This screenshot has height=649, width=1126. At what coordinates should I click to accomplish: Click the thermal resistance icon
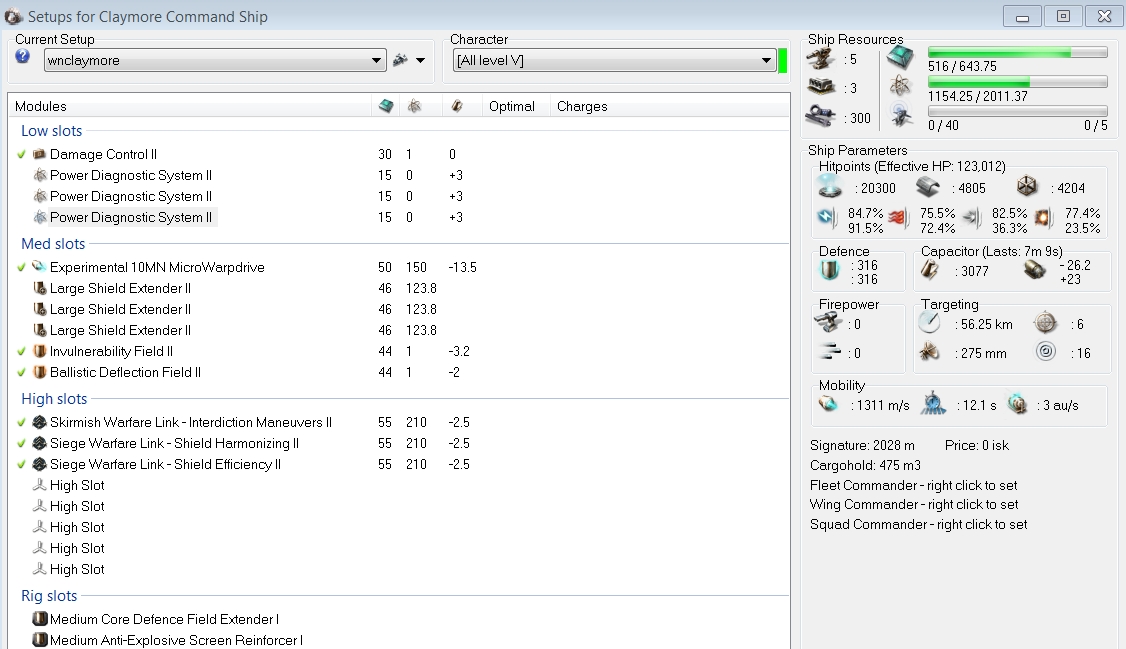[x=898, y=218]
